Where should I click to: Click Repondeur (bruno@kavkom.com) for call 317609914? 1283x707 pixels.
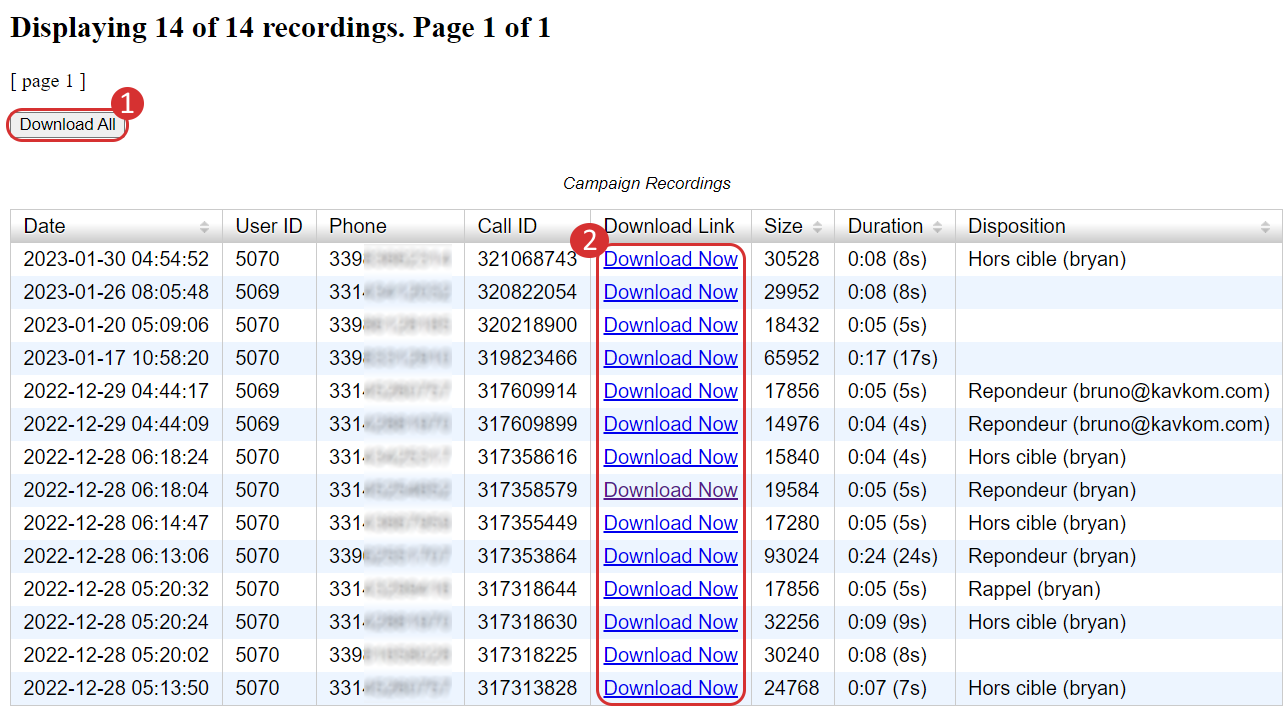pos(1119,391)
